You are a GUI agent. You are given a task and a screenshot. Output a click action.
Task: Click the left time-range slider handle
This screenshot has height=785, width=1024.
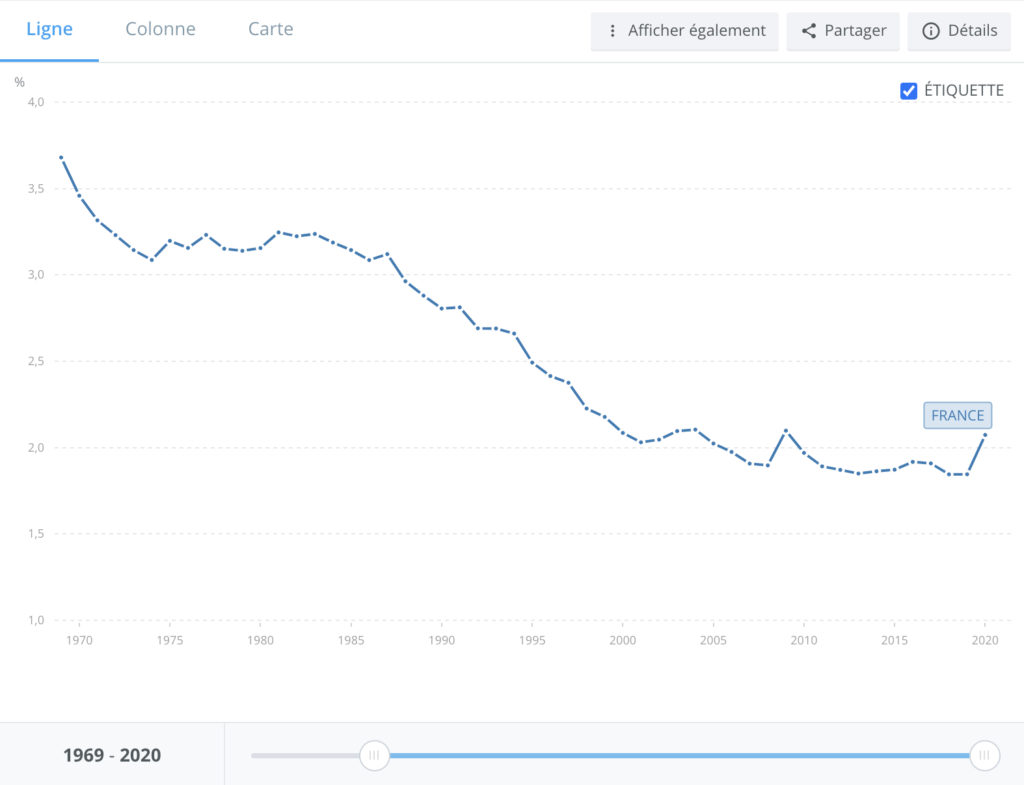pos(374,755)
